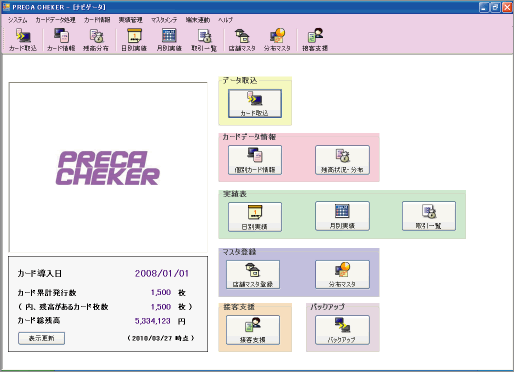Open 取引一覧 from the toolbar
This screenshot has height=372, width=514.
pos(204,40)
